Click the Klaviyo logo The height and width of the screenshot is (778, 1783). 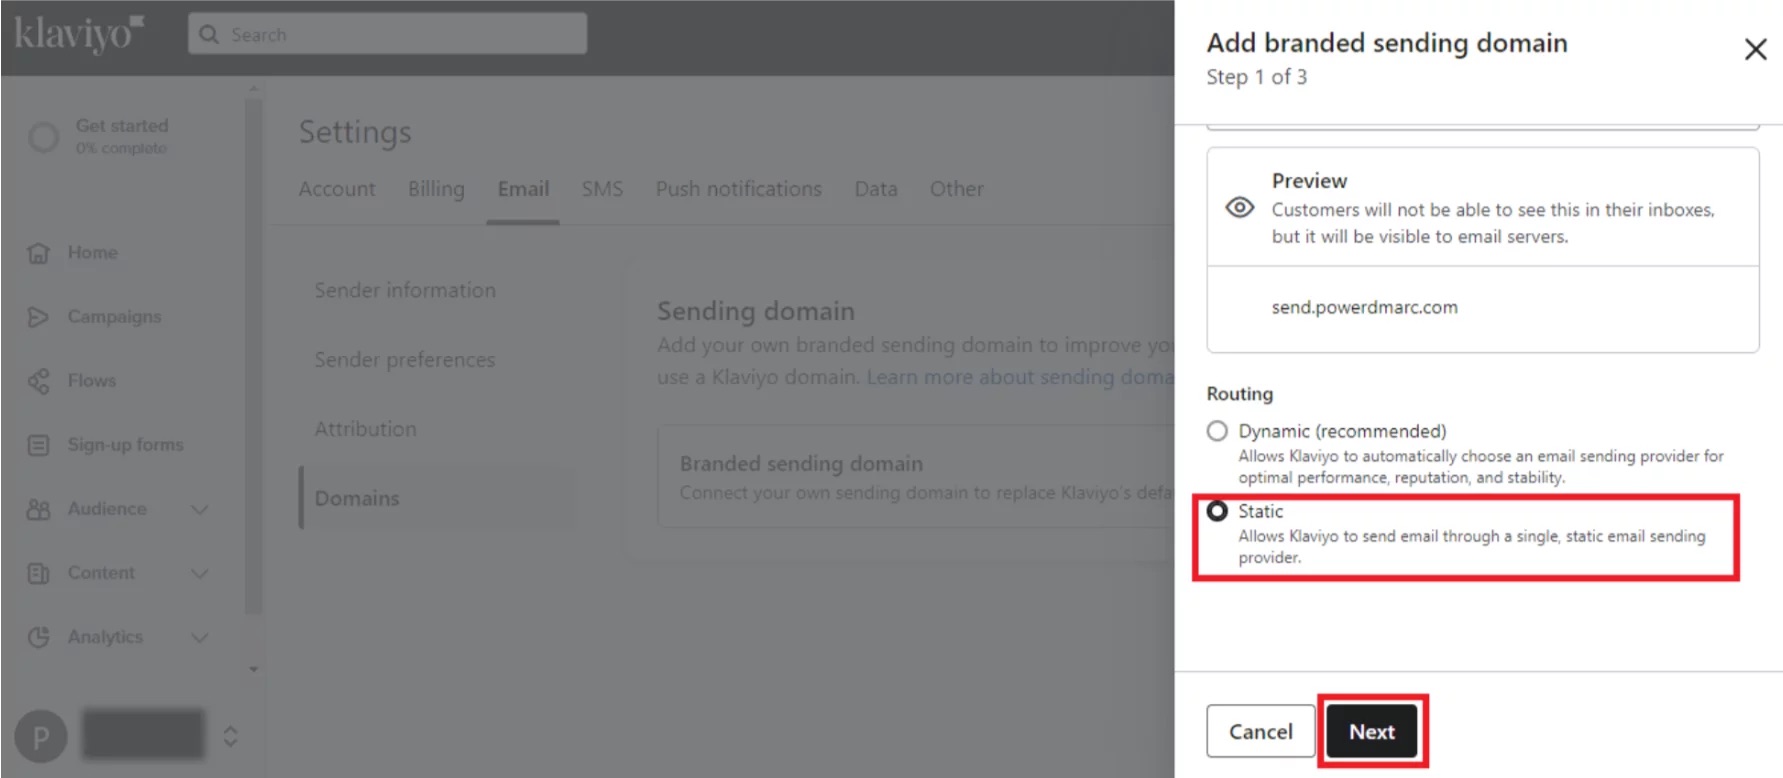[x=79, y=34]
